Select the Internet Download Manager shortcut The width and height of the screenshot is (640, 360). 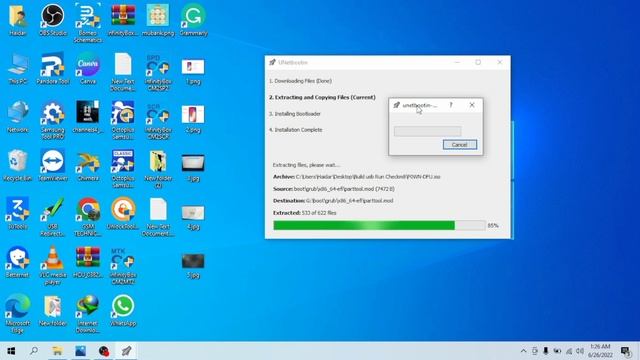click(88, 313)
